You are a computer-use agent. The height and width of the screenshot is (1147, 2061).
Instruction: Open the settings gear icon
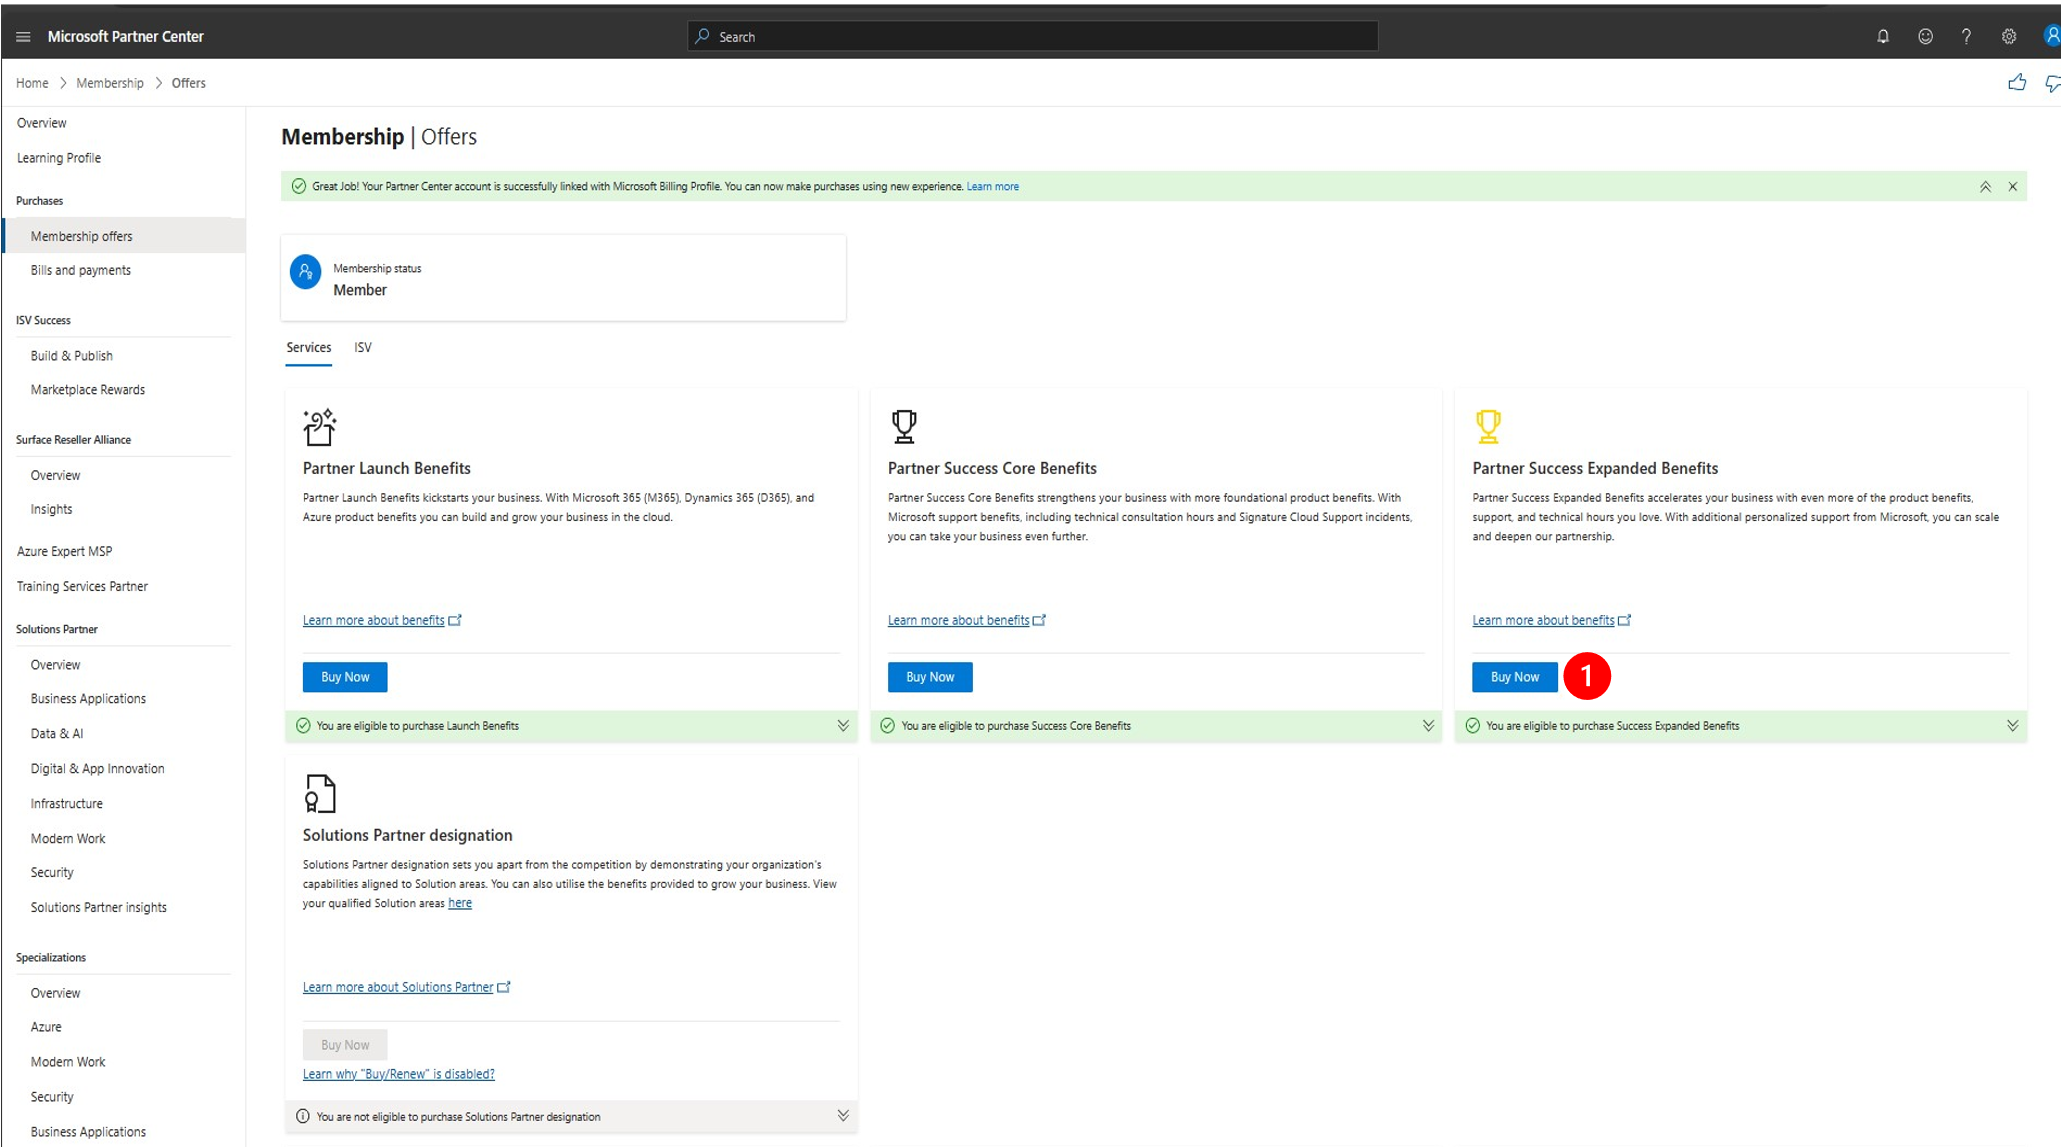[x=2009, y=37]
